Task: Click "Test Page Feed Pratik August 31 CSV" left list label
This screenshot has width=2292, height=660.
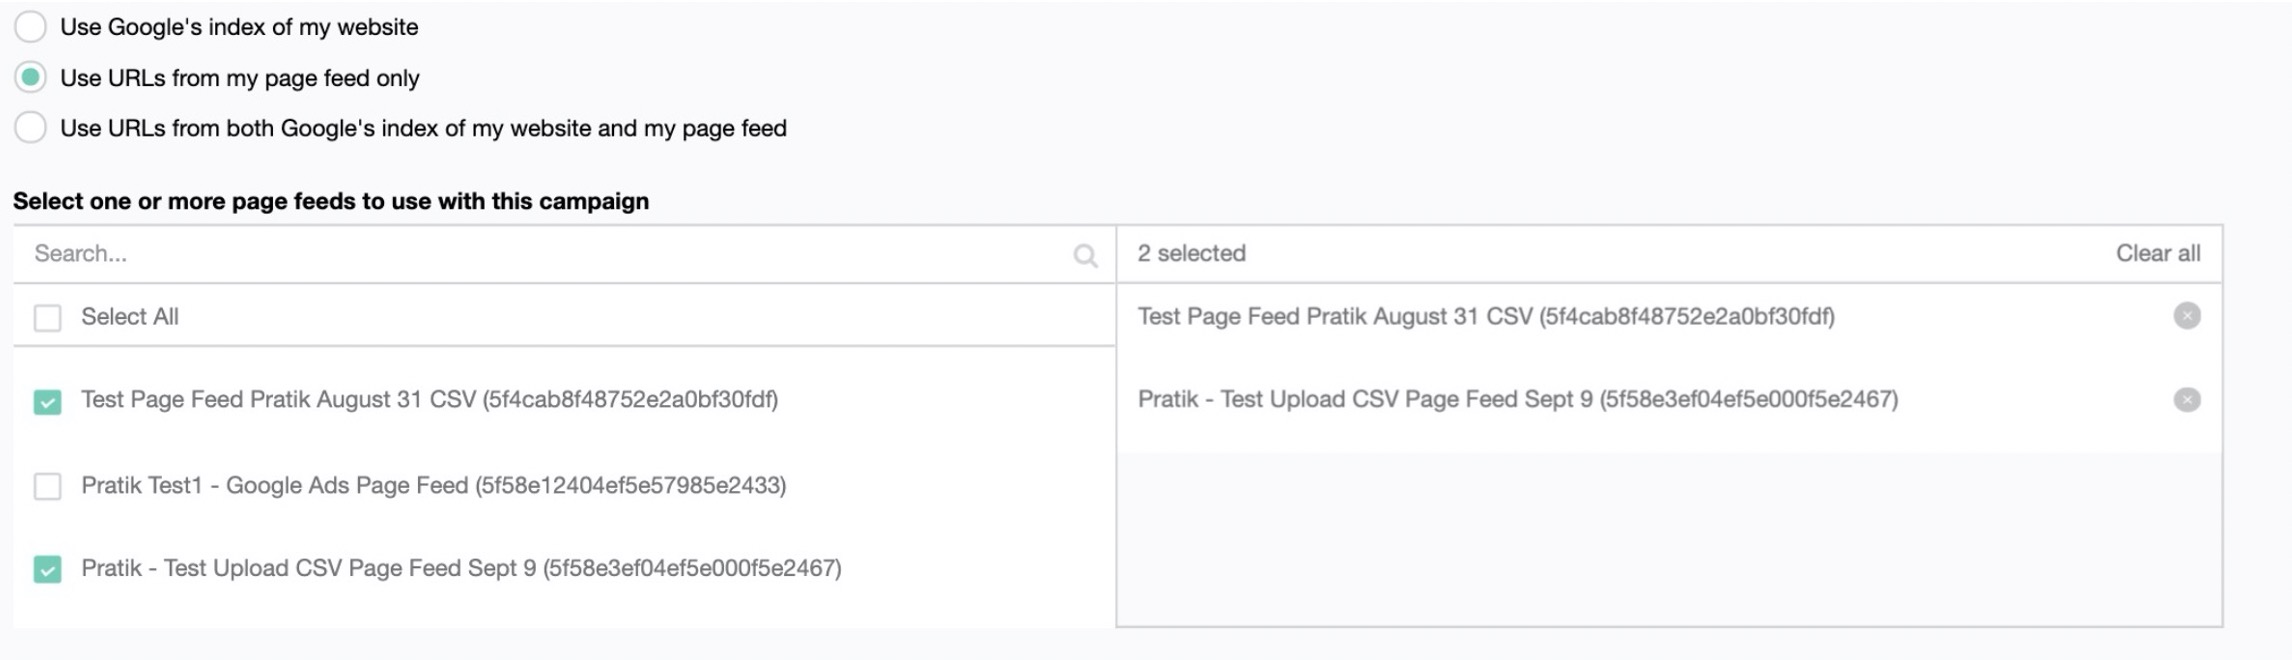Action: tap(429, 400)
